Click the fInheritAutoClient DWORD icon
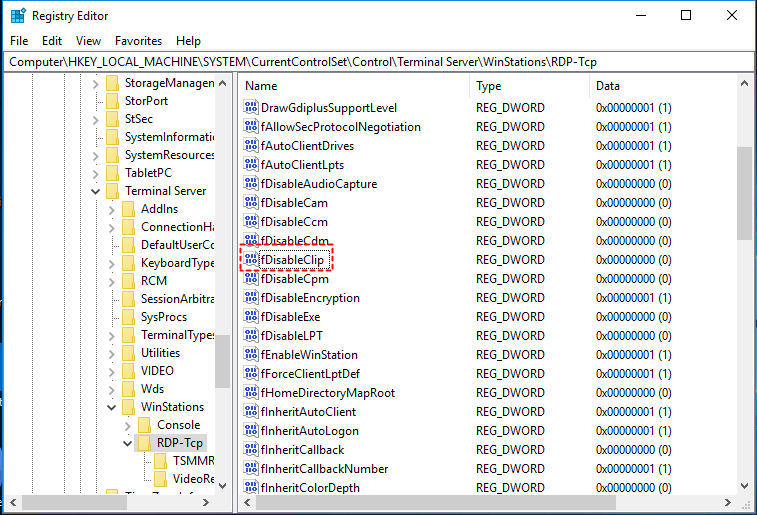The image size is (757, 515). click(x=251, y=412)
